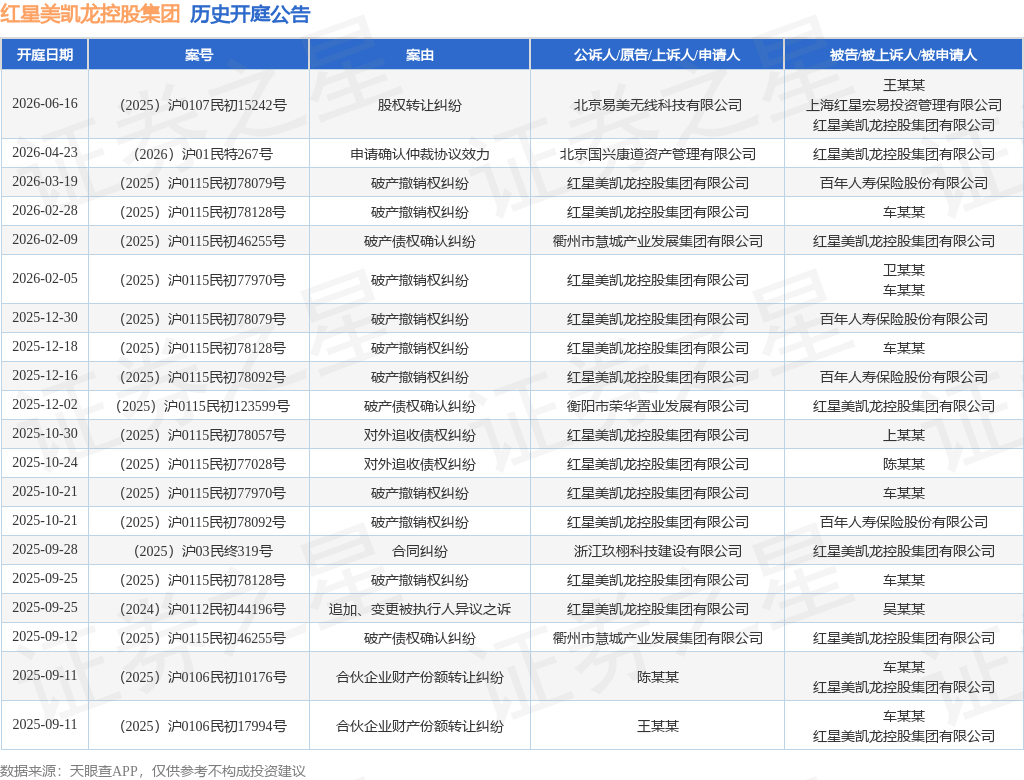
Task: Click 北京易美无线科技有限公司 plaintiff cell
Action: [658, 105]
